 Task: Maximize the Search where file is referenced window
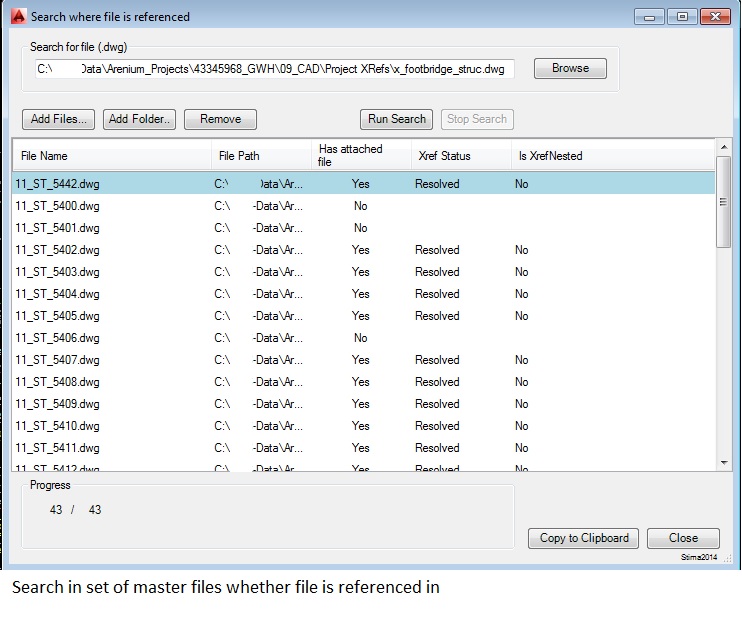(x=682, y=17)
